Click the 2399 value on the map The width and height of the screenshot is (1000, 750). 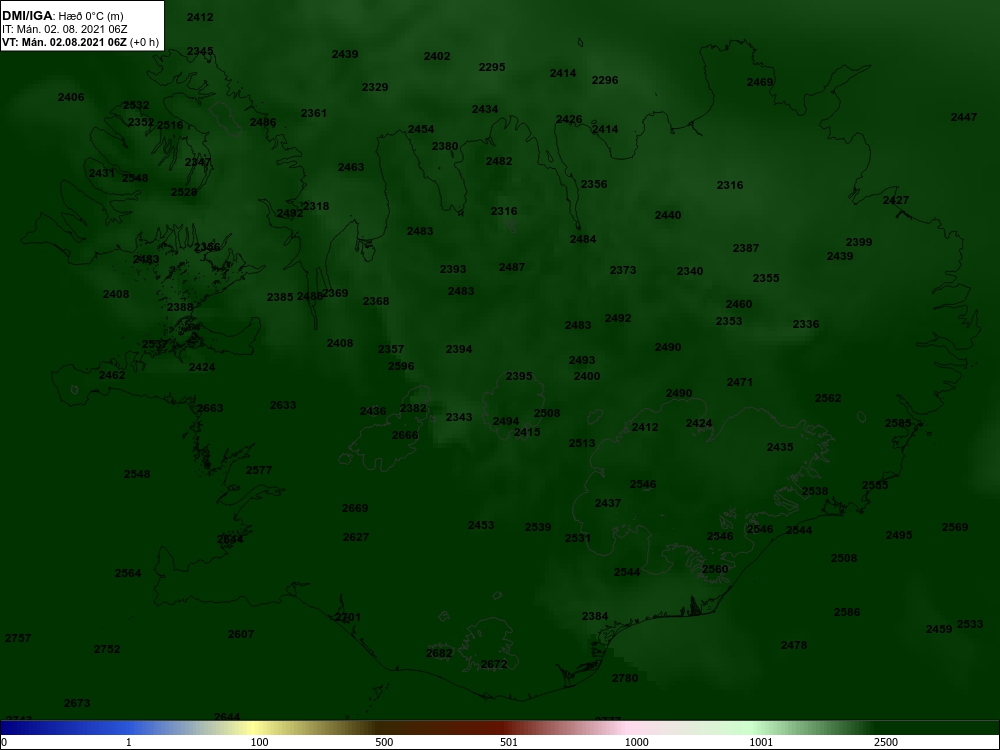(x=858, y=242)
